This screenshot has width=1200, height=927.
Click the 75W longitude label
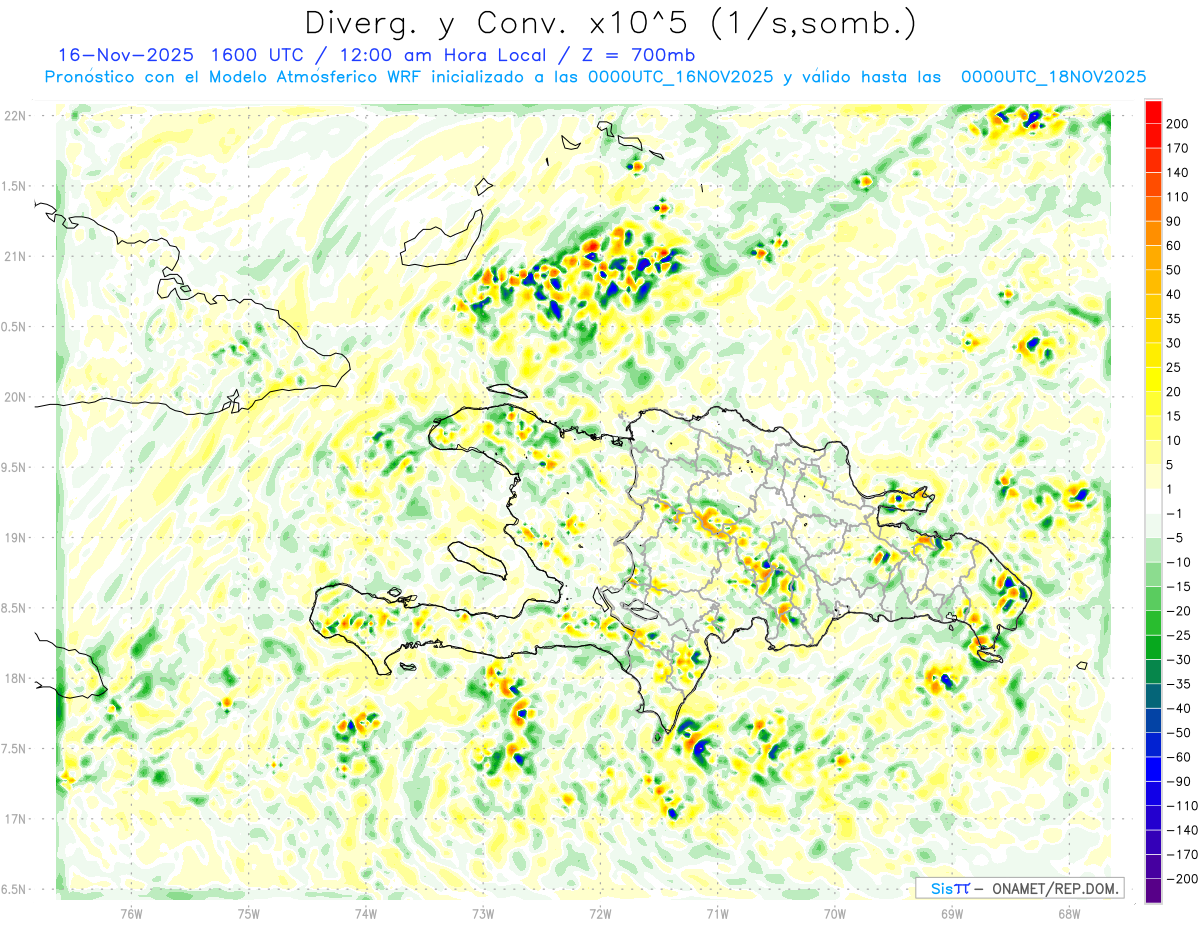248,914
